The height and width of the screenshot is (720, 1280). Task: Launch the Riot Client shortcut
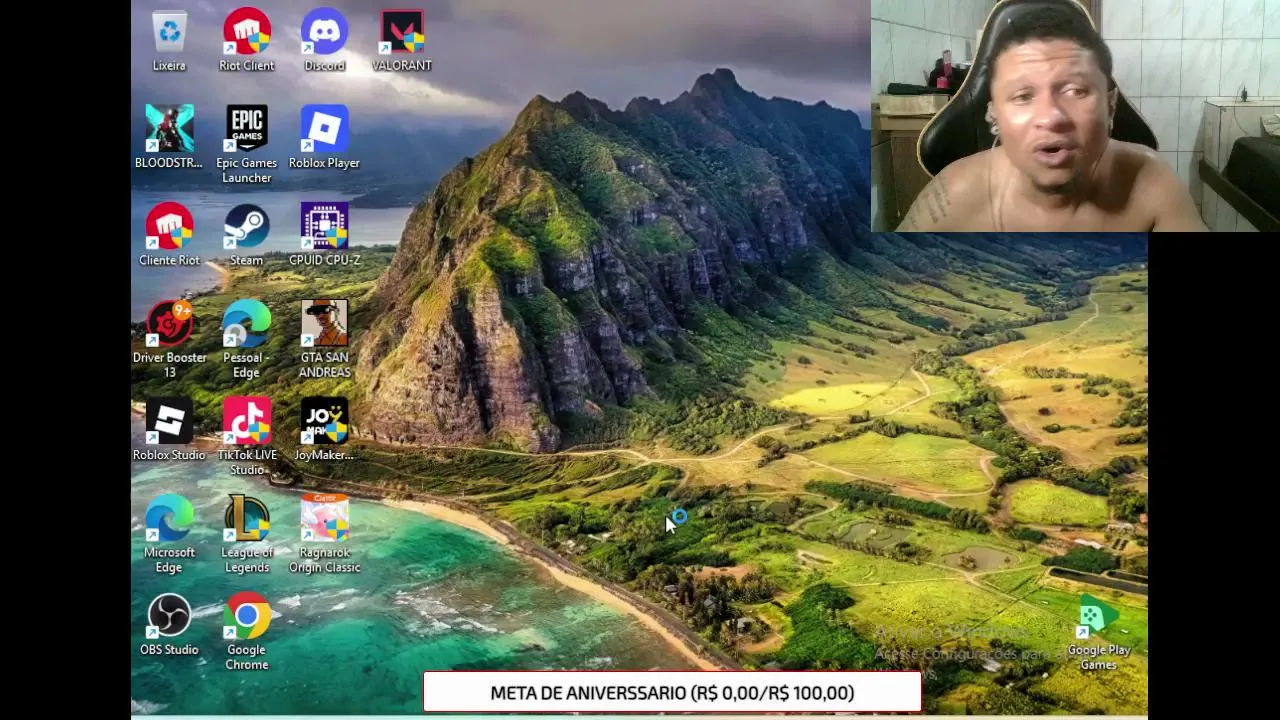click(246, 40)
